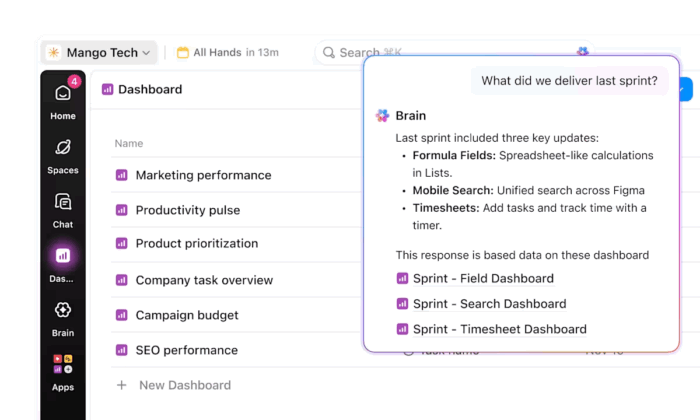Click the Brain logo in chat panel
This screenshot has width=700, height=420.
382,116
